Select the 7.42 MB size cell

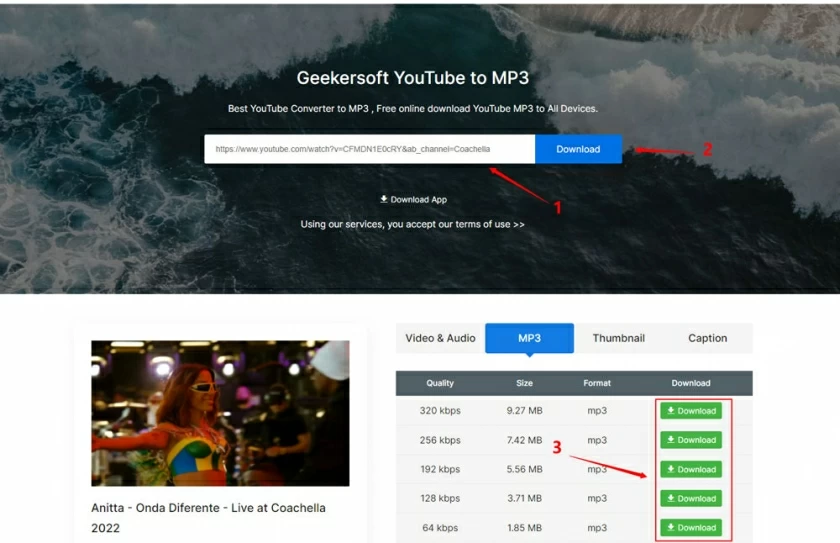[x=524, y=440]
